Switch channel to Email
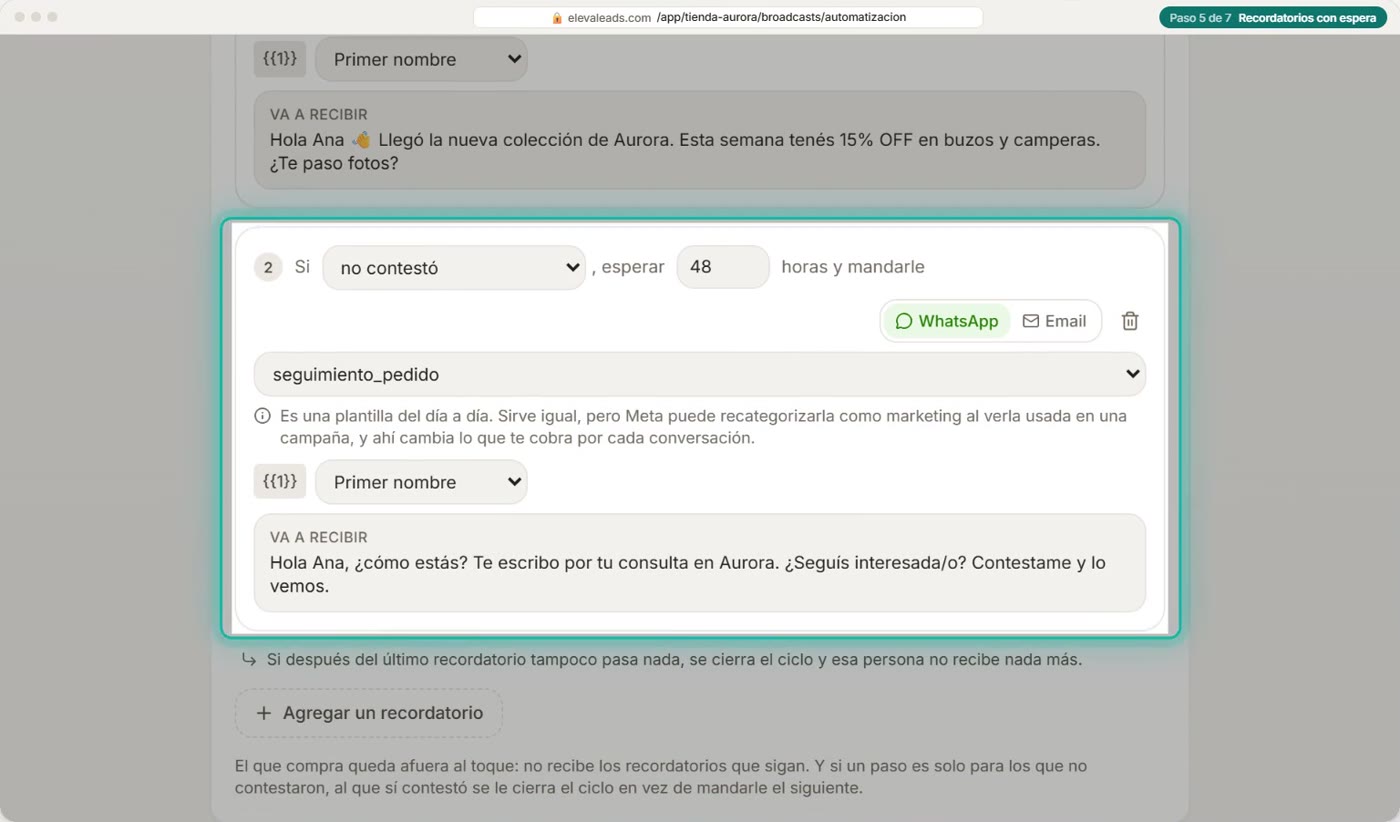This screenshot has width=1400, height=822. 1054,321
